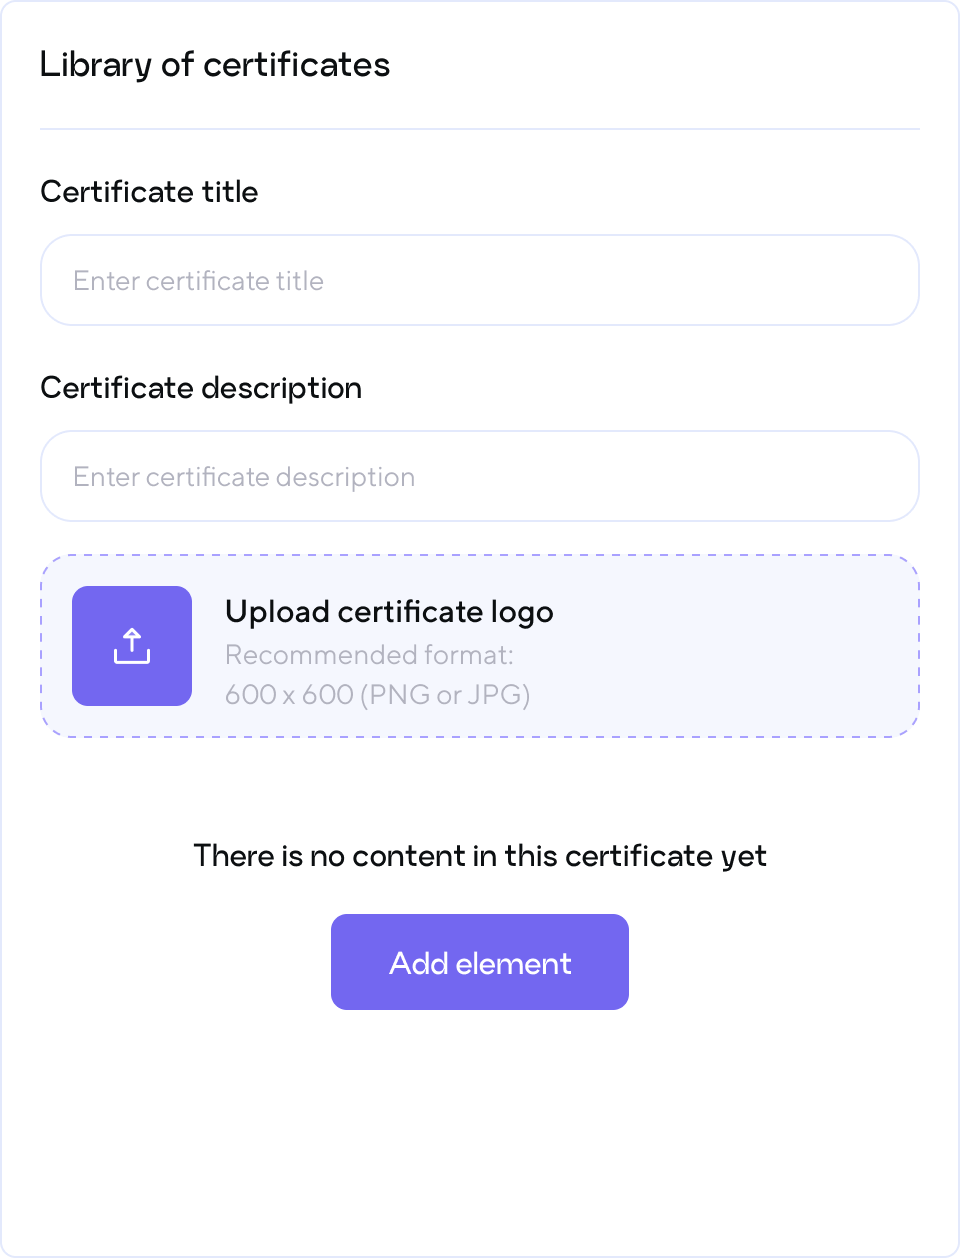Click the 600 x 600 (PNG or JPG) text

[377, 694]
